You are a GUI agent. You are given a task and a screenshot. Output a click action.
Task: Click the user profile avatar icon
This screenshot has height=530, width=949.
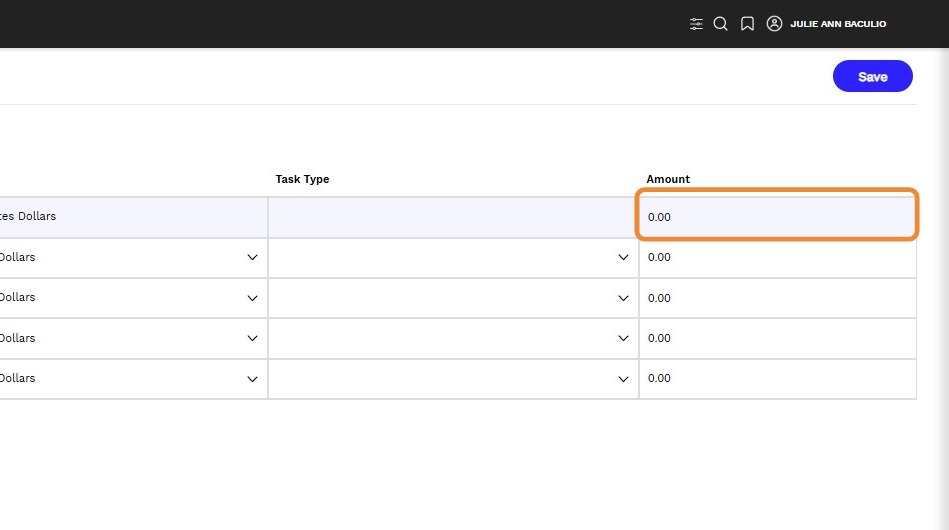(x=774, y=24)
